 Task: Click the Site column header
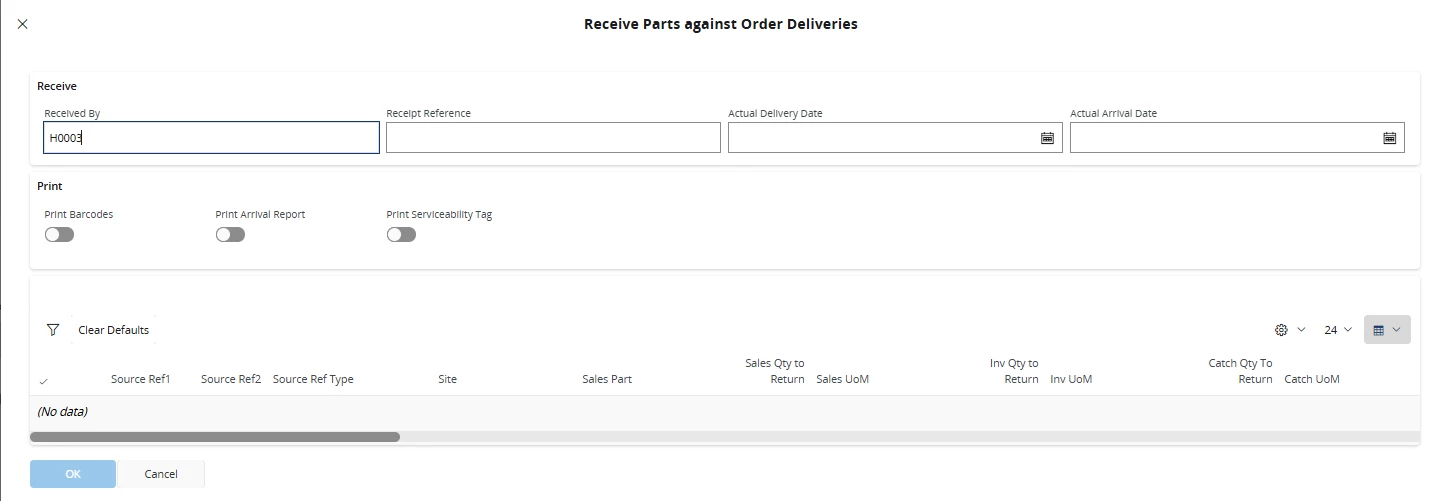point(447,379)
